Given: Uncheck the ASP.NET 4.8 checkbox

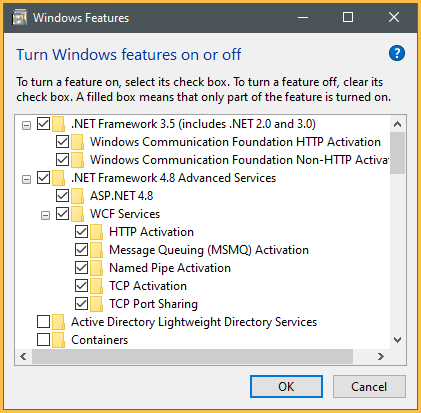Looking at the screenshot, I should point(62,196).
